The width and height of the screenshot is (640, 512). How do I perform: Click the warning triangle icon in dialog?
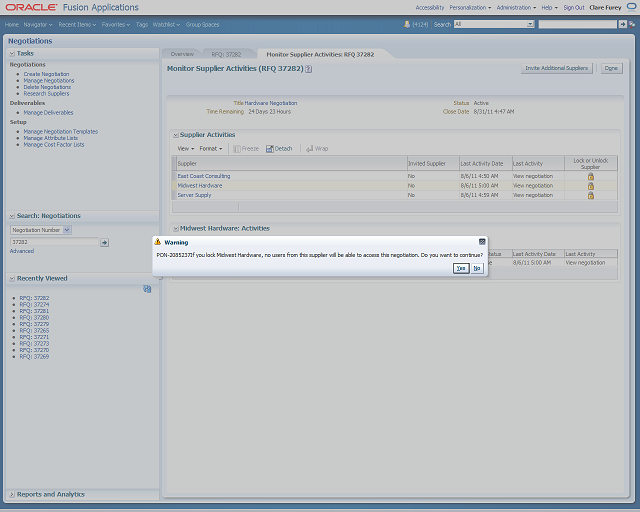pyautogui.click(x=158, y=242)
